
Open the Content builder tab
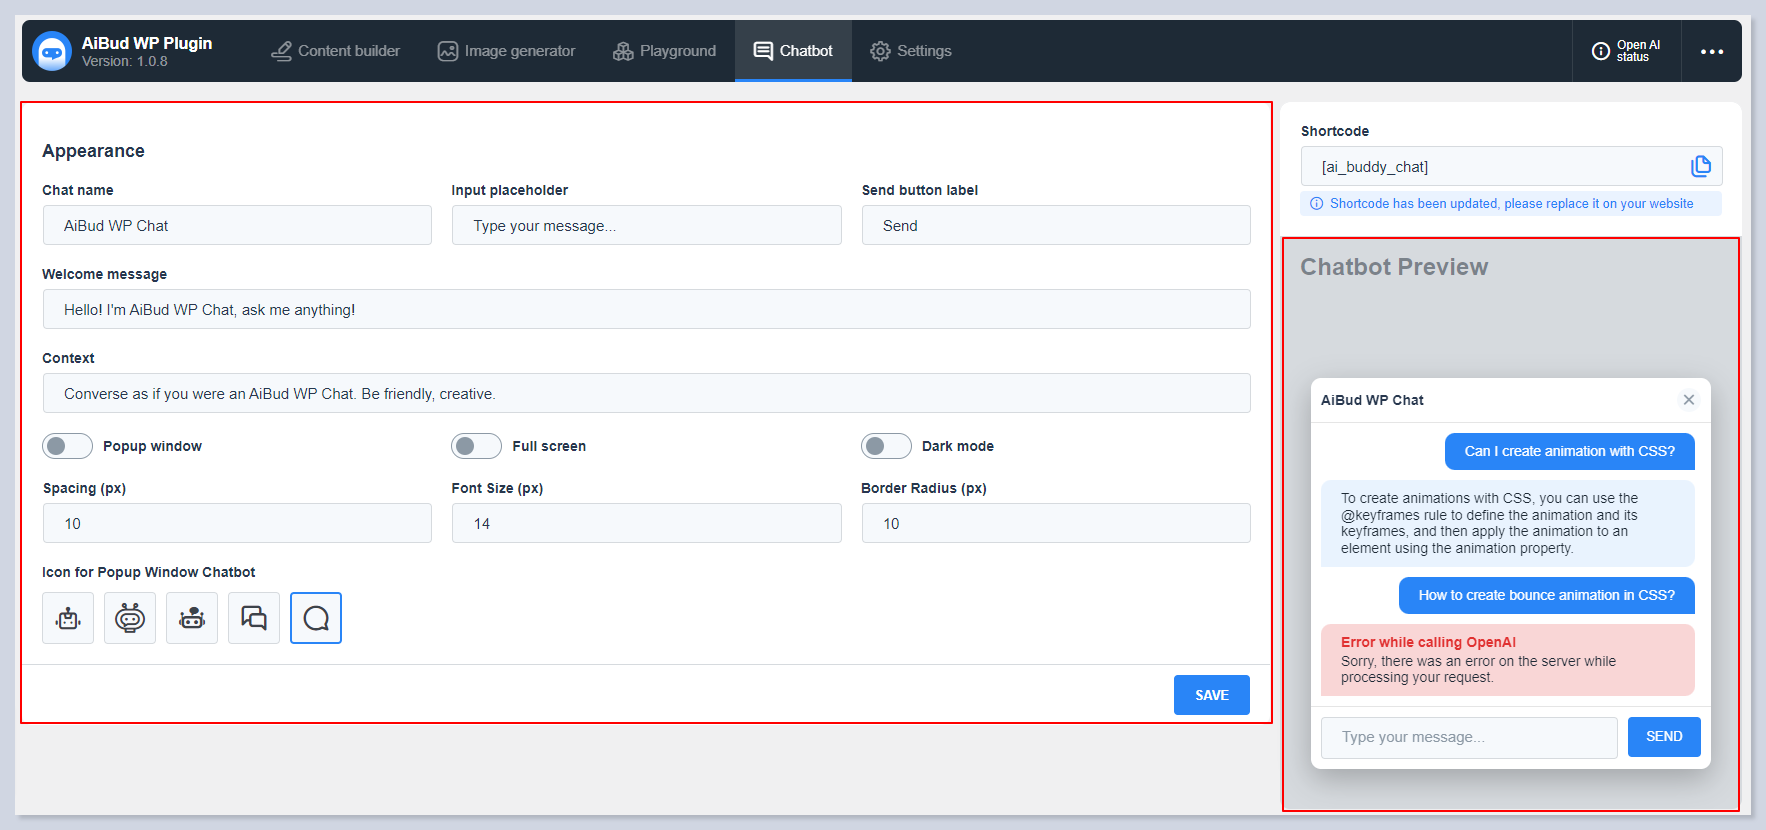coord(335,51)
